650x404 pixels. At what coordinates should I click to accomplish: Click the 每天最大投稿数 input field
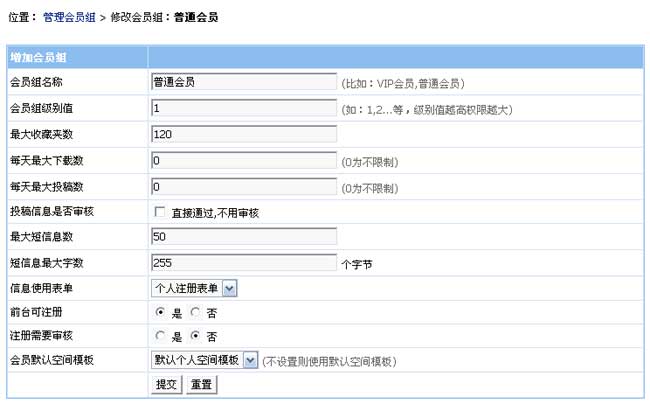(x=244, y=186)
